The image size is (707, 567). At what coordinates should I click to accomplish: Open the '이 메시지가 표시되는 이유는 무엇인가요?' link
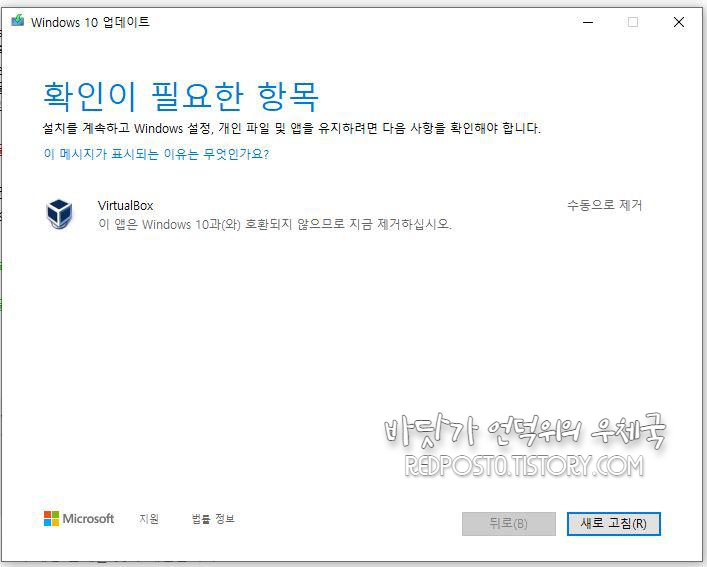(156, 154)
